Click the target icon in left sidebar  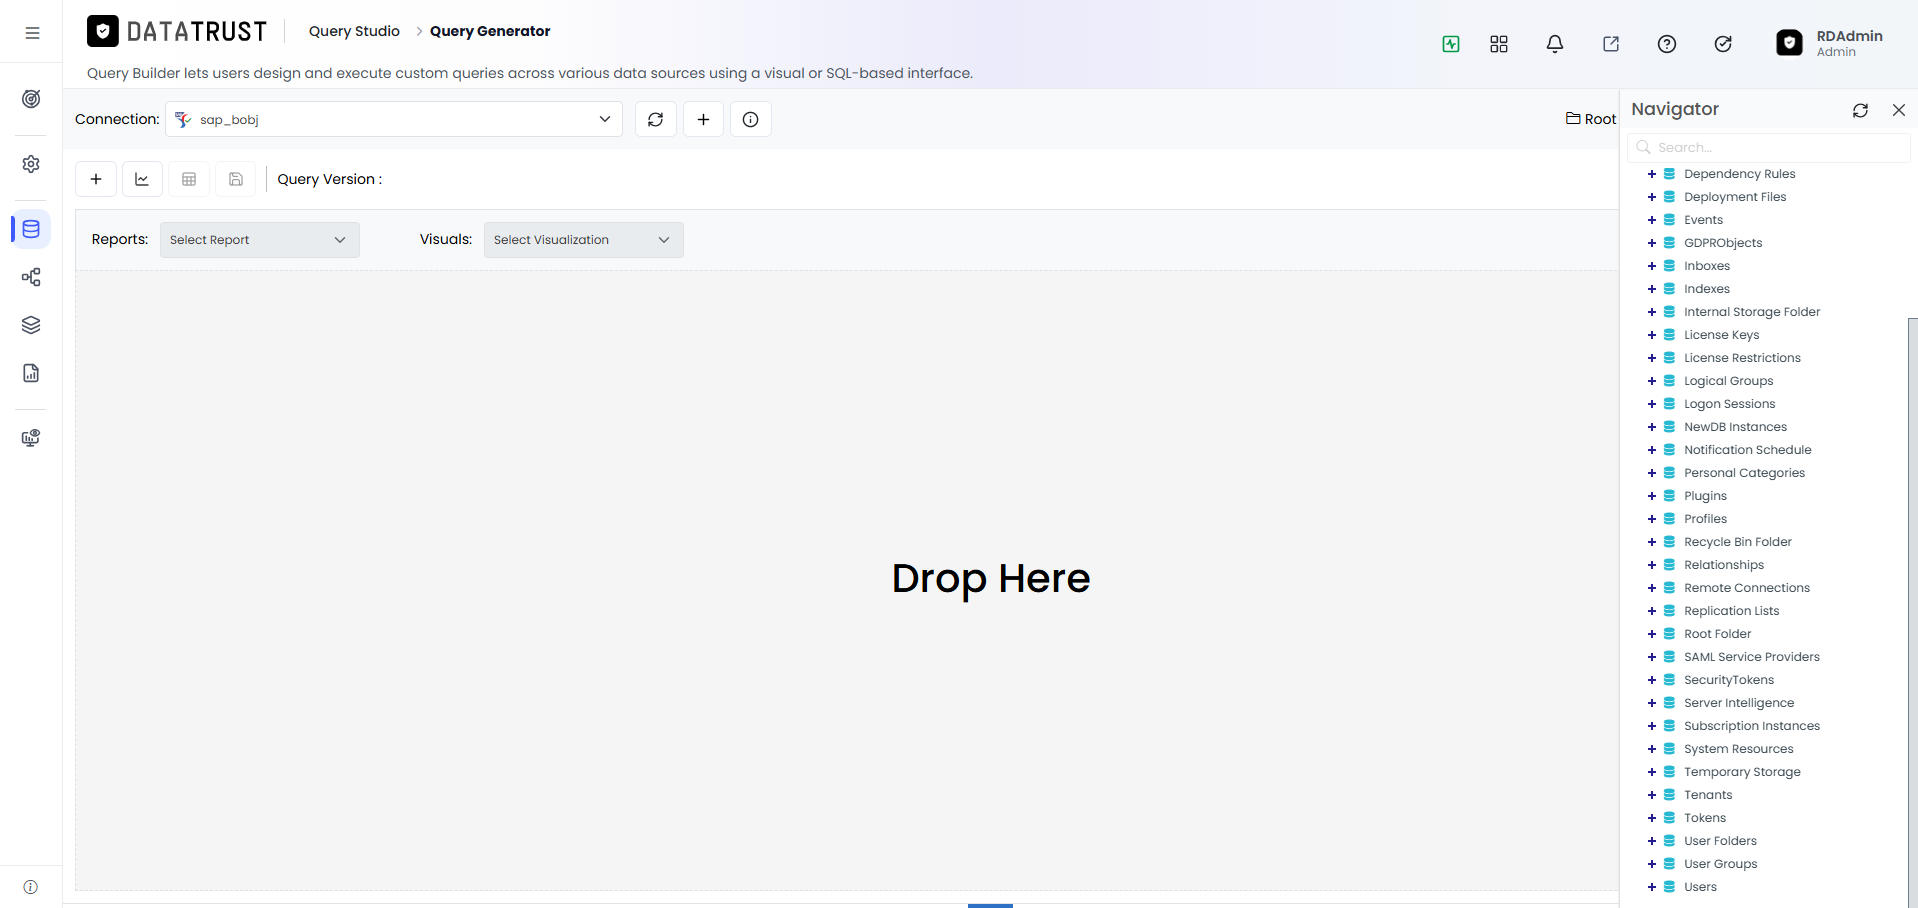pyautogui.click(x=31, y=99)
